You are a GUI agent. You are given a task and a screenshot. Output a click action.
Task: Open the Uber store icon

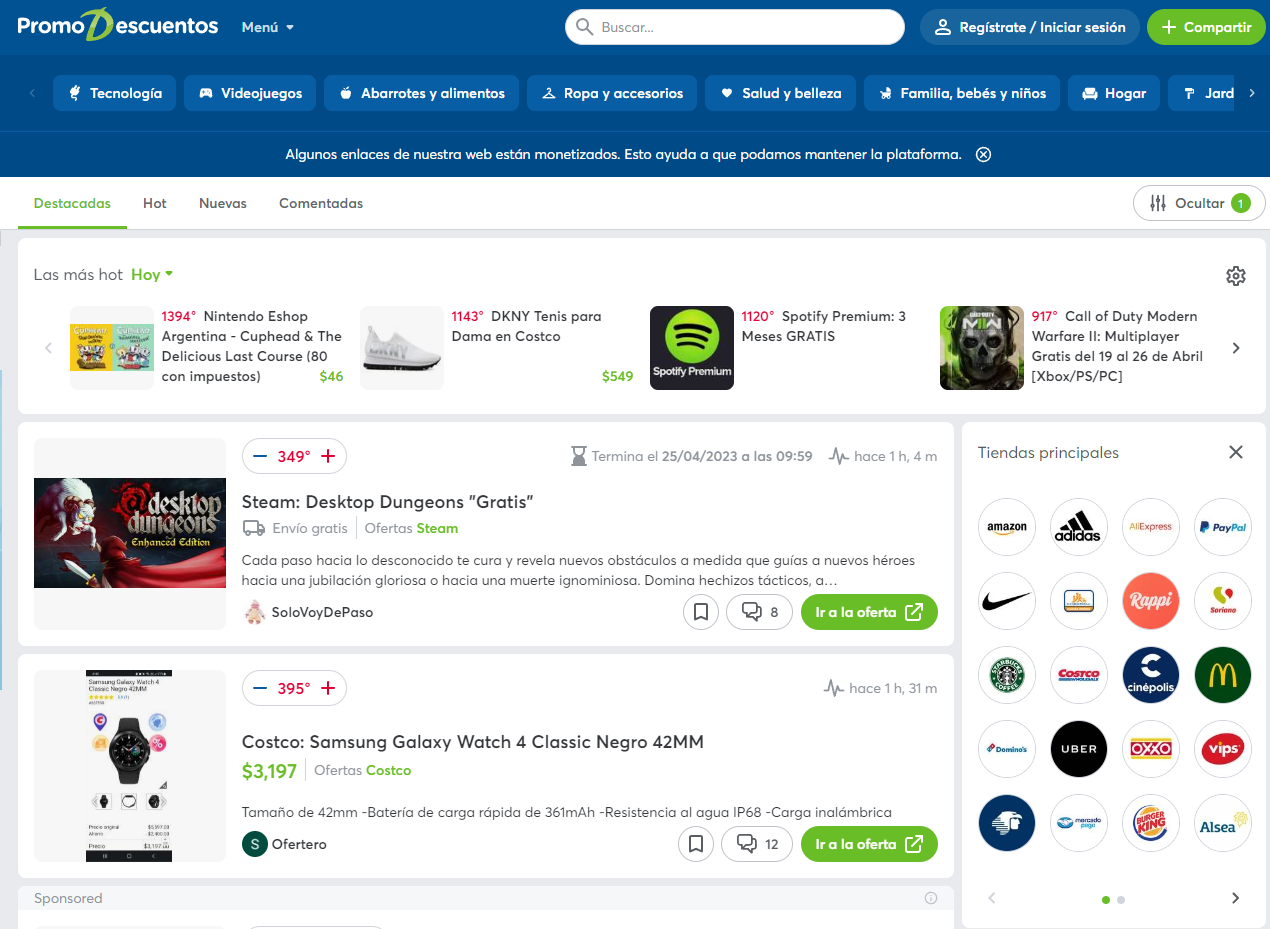tap(1078, 749)
